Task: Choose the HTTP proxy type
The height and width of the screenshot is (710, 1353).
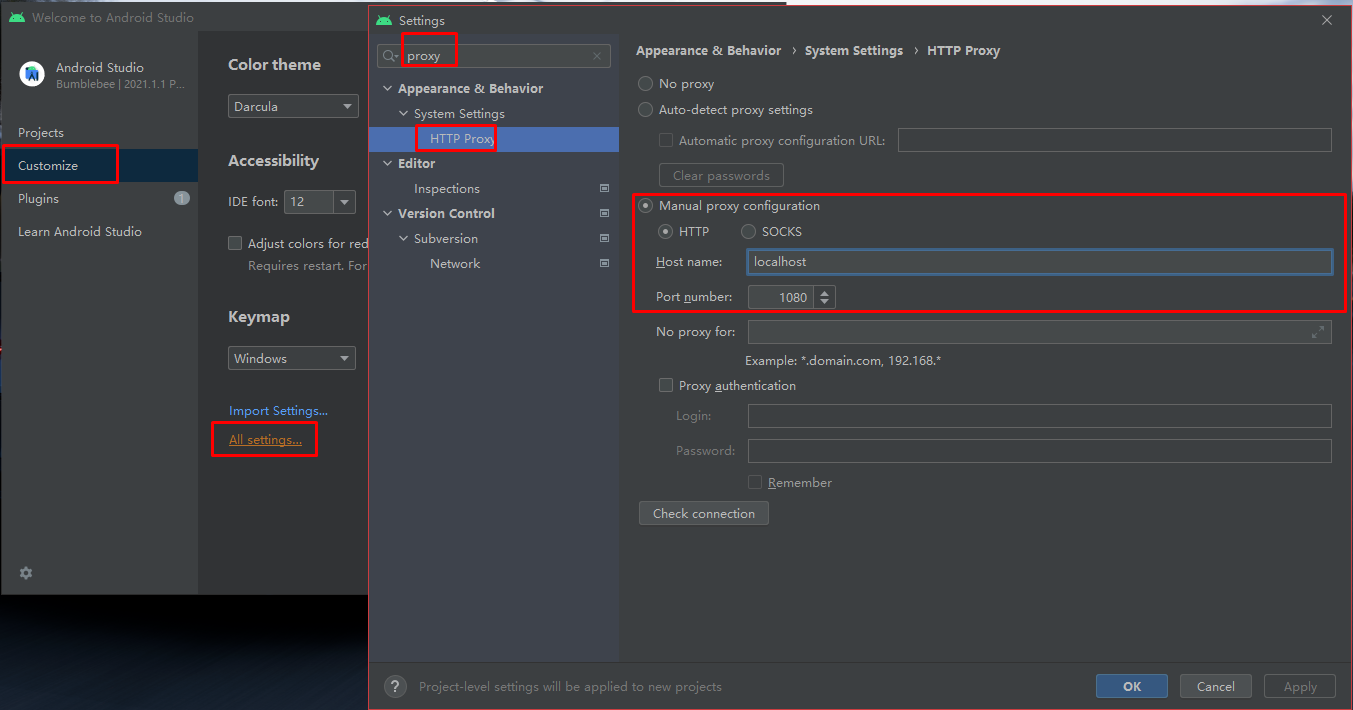Action: click(x=665, y=232)
